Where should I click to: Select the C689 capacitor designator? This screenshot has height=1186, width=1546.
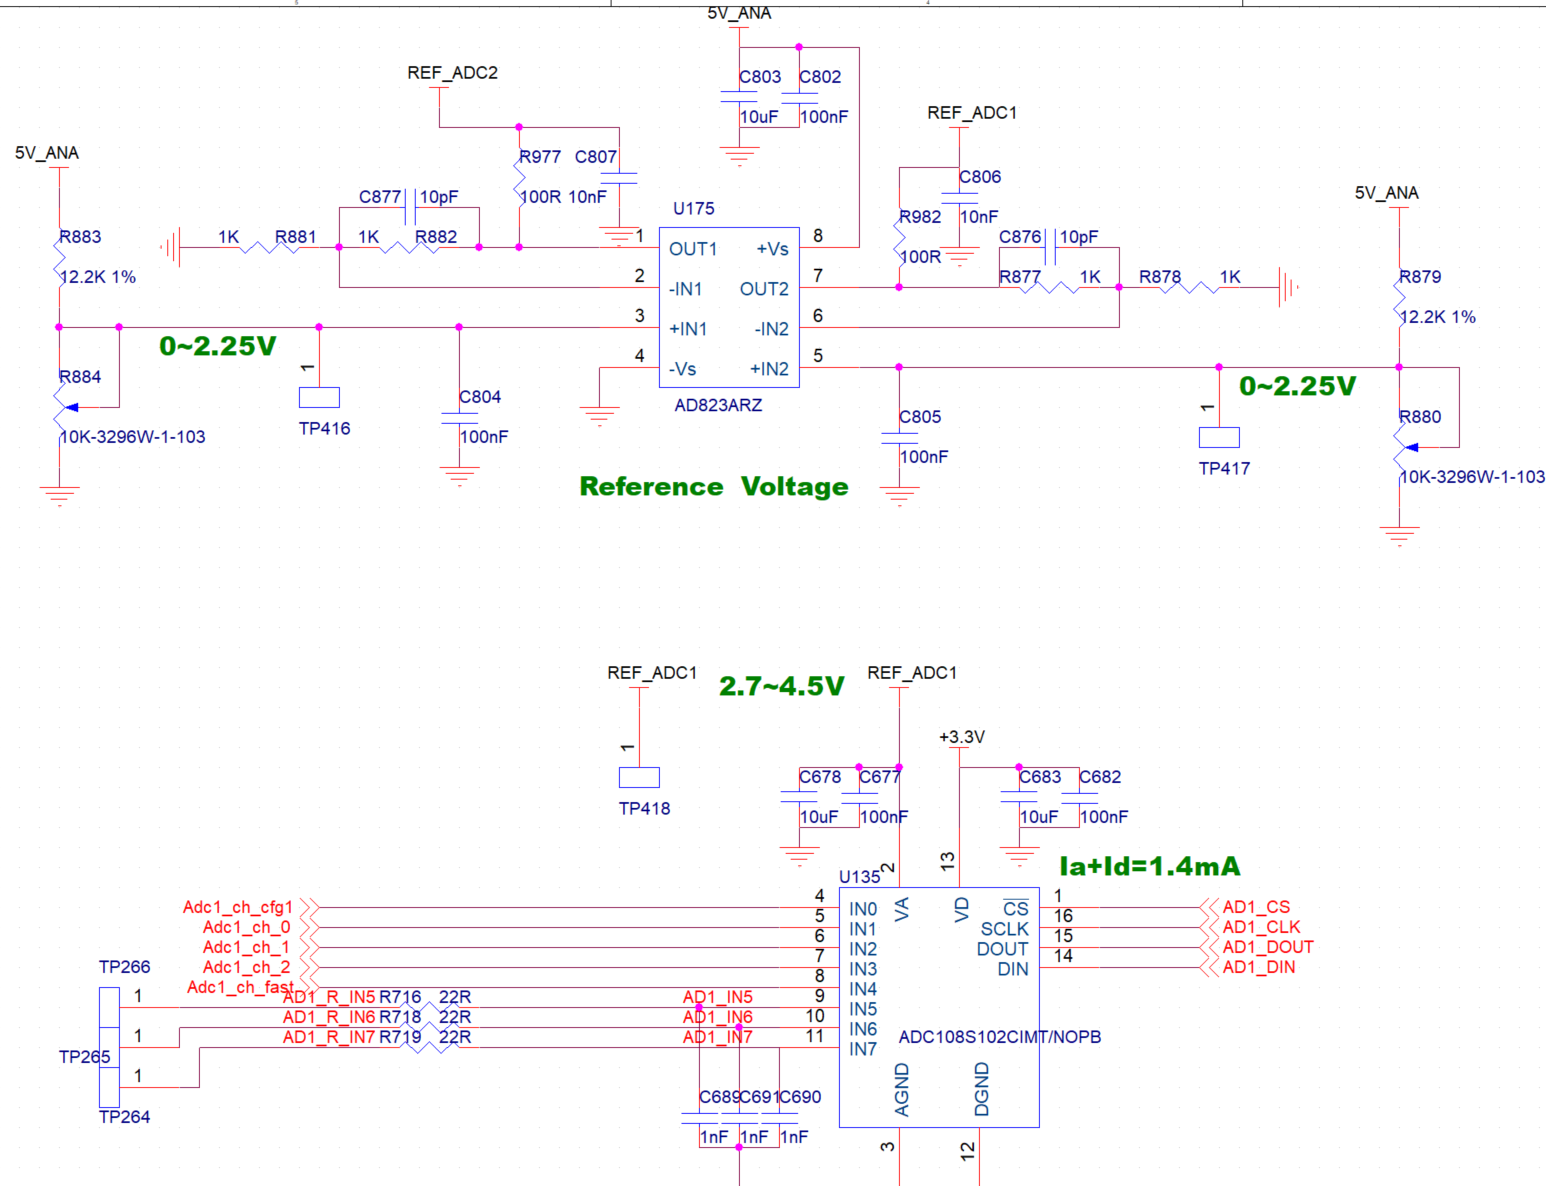pos(719,1097)
